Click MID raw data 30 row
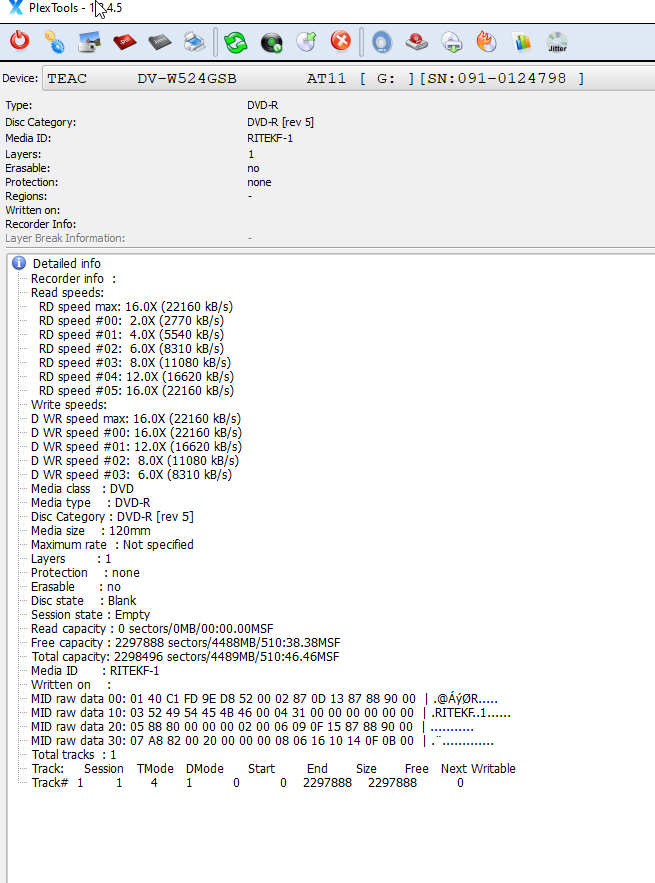The width and height of the screenshot is (655, 883). click(x=262, y=741)
